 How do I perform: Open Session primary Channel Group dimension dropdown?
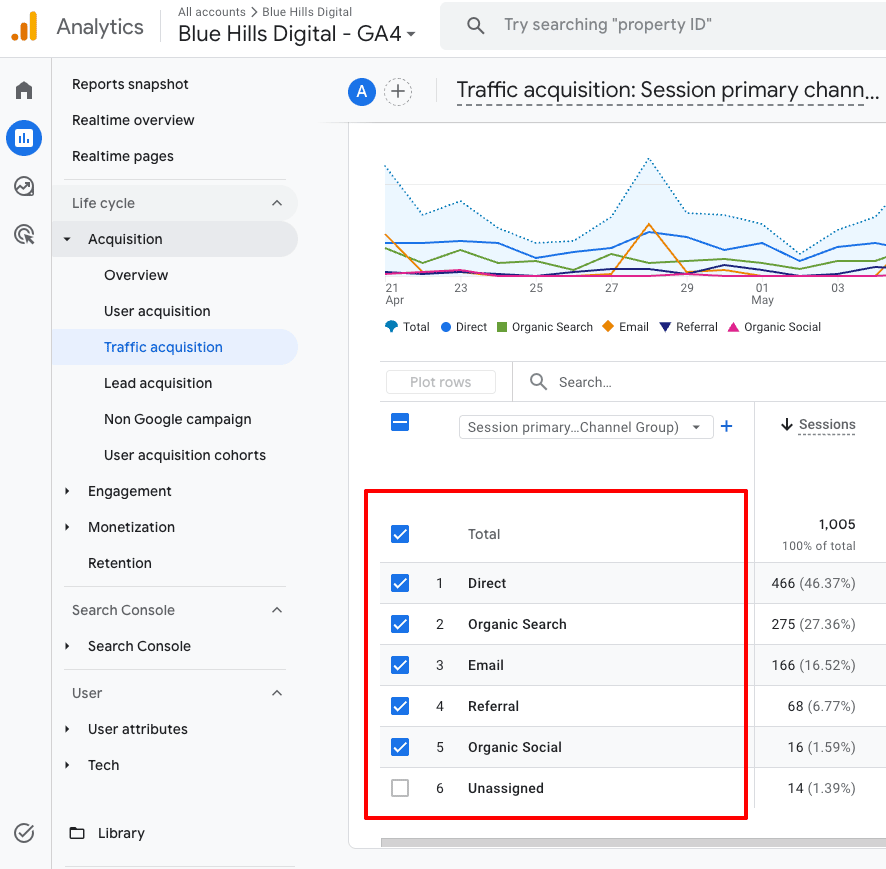click(x=586, y=427)
